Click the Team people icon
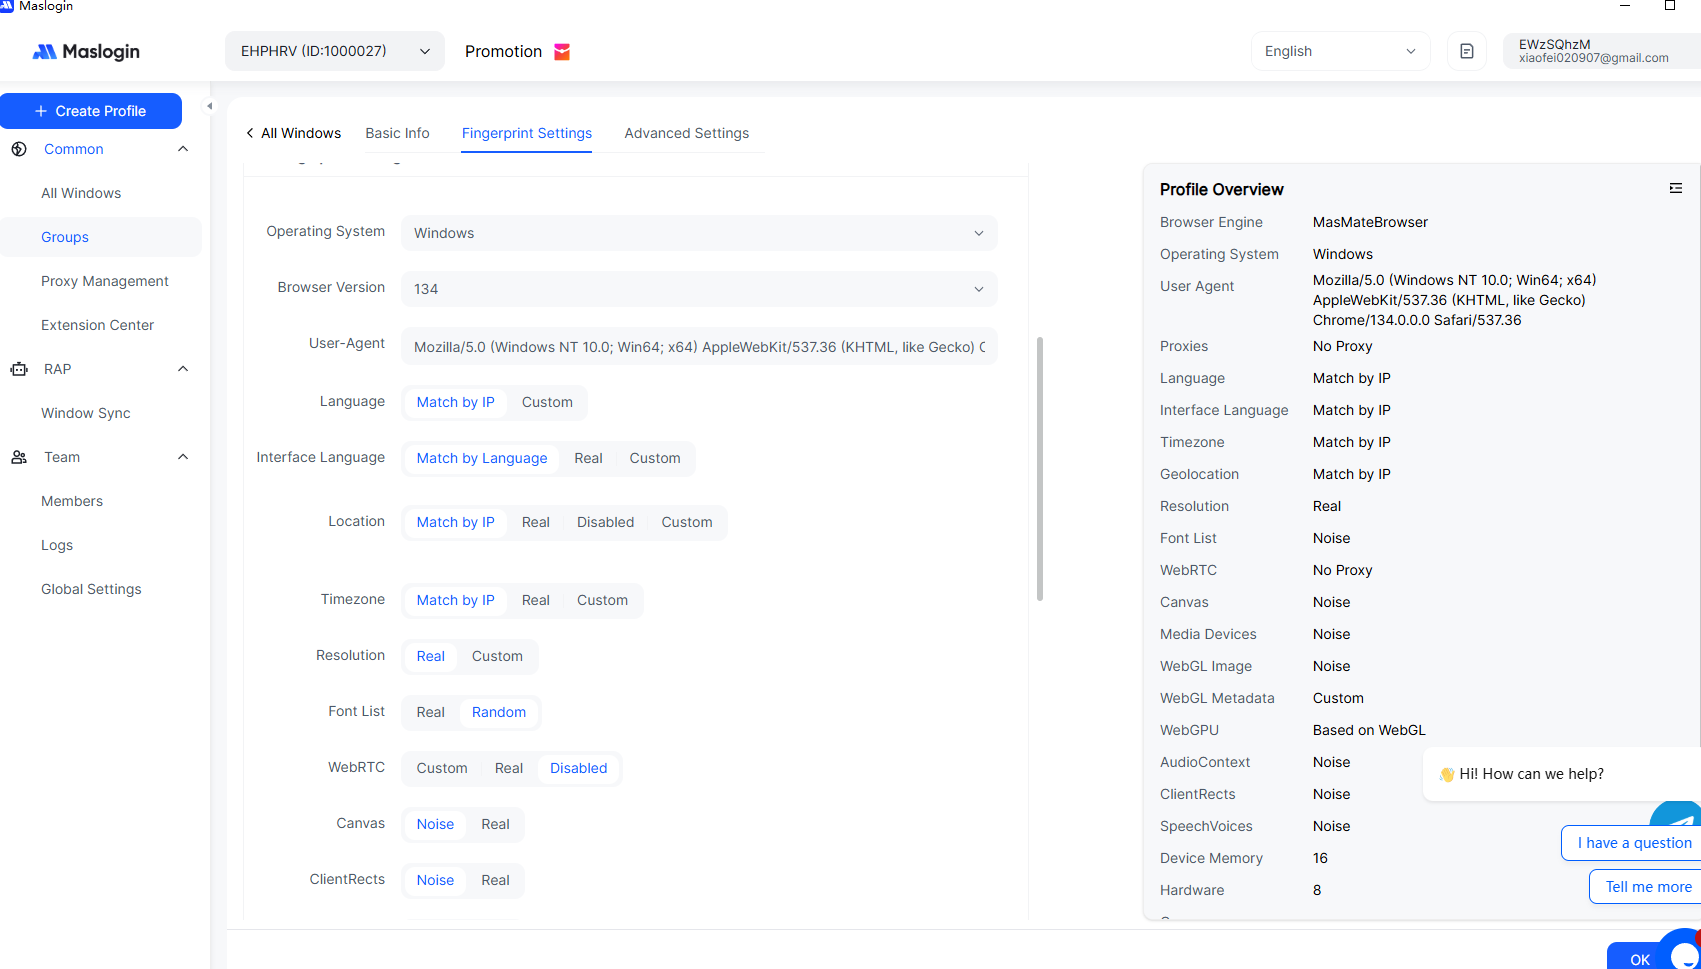This screenshot has height=969, width=1701. coord(19,457)
